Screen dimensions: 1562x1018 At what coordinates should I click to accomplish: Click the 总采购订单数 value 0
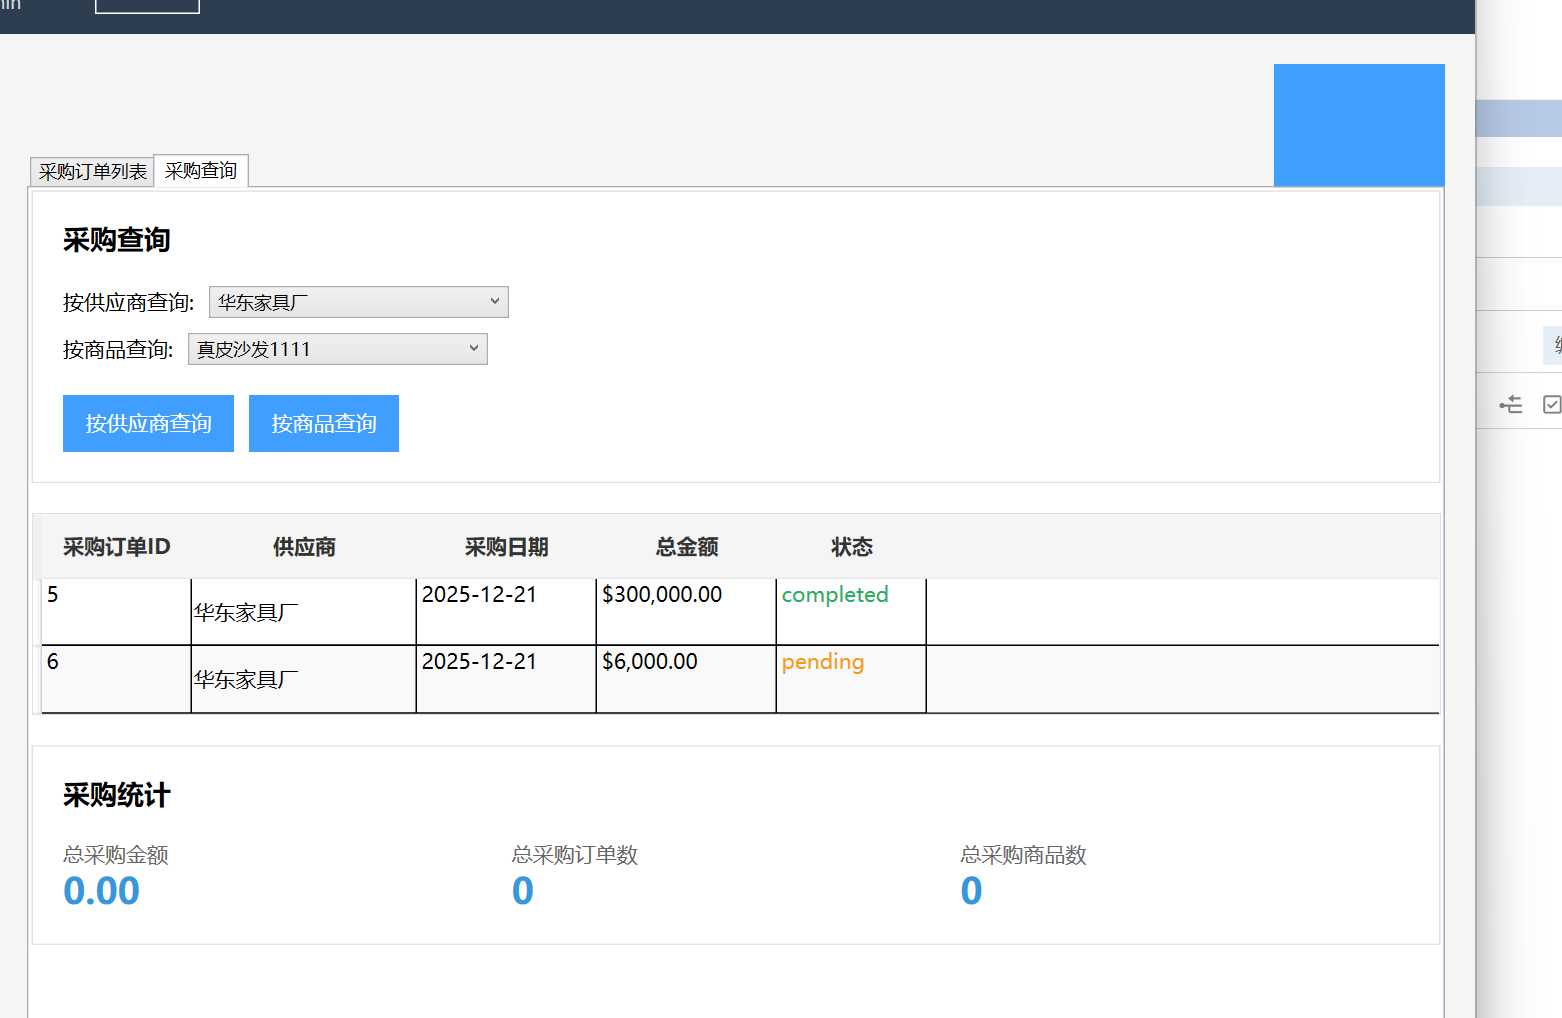tap(523, 891)
